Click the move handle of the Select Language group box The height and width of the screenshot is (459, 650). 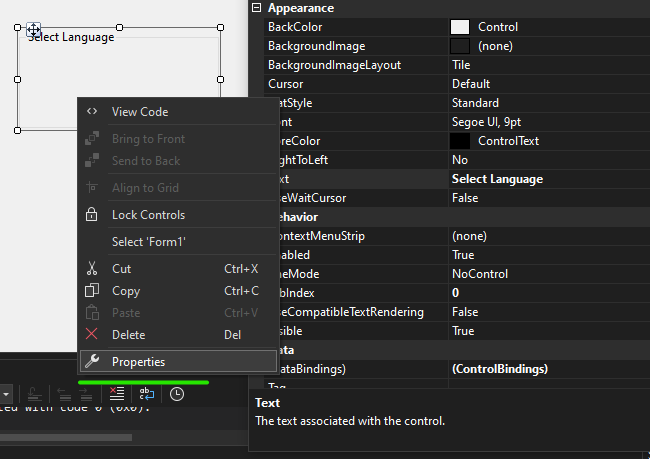pyautogui.click(x=33, y=30)
